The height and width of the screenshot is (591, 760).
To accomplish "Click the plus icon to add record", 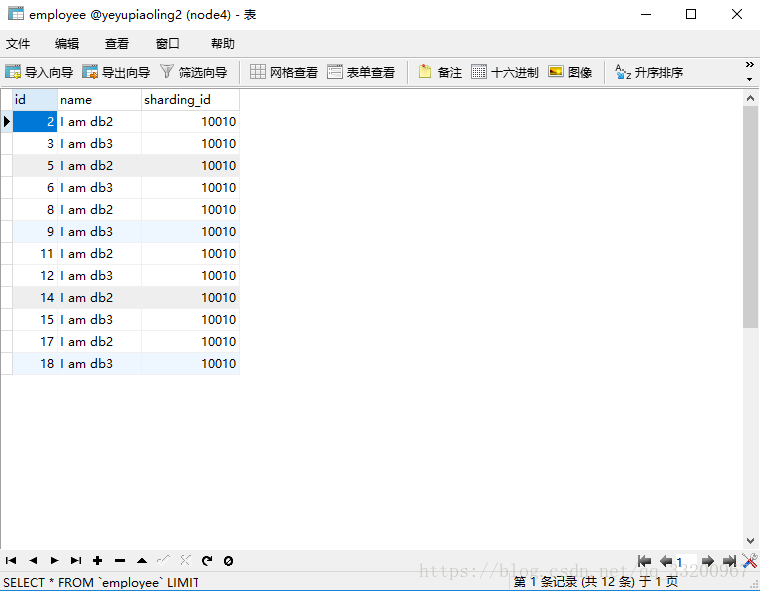I will 98,561.
